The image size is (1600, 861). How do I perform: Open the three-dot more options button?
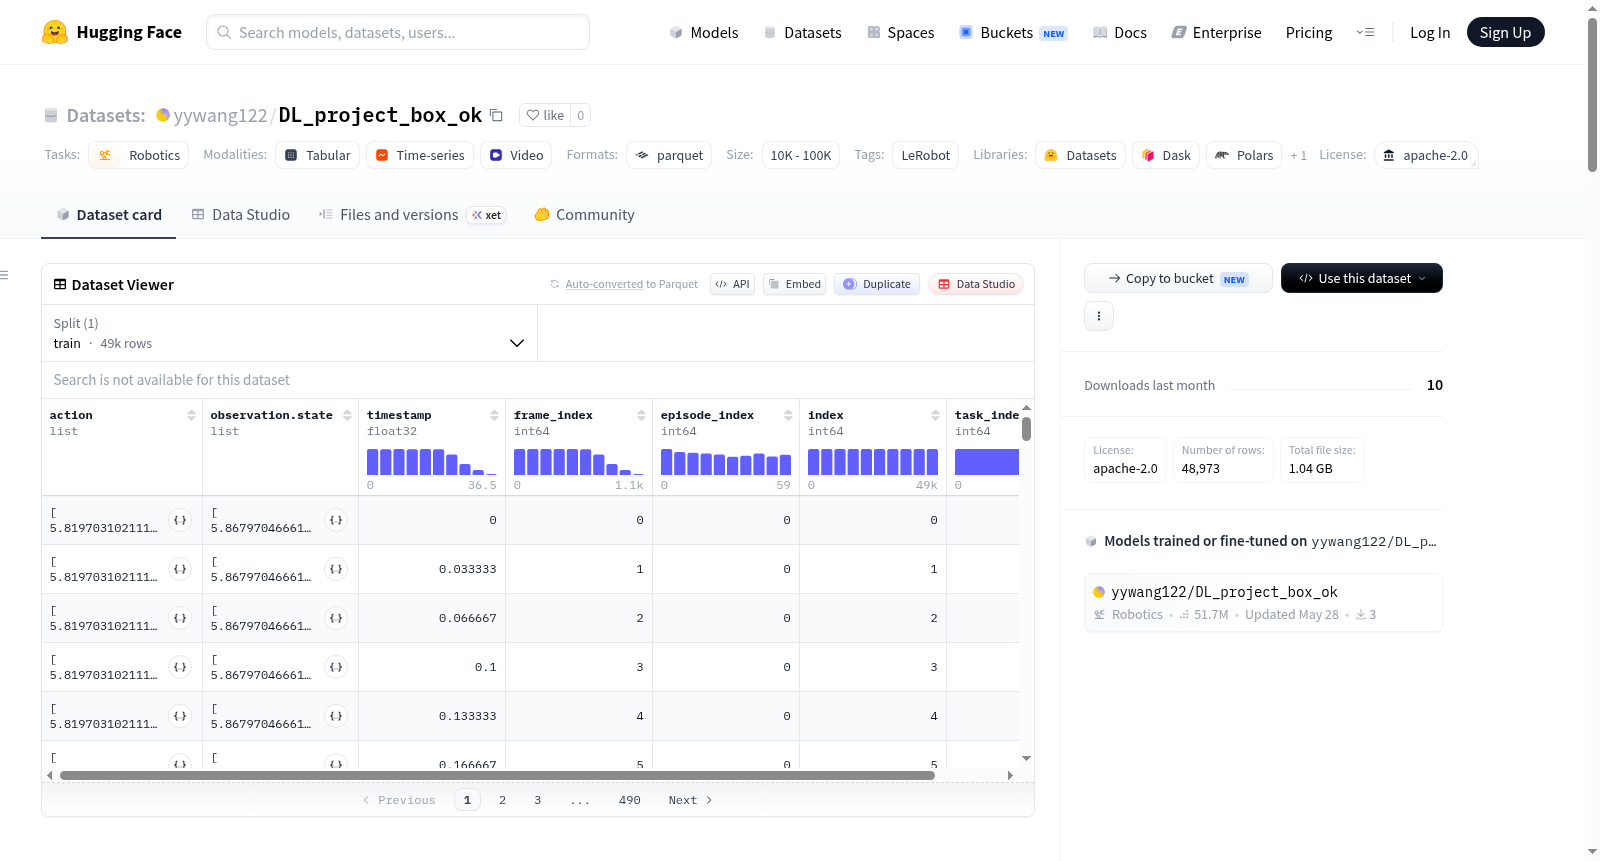click(1099, 316)
